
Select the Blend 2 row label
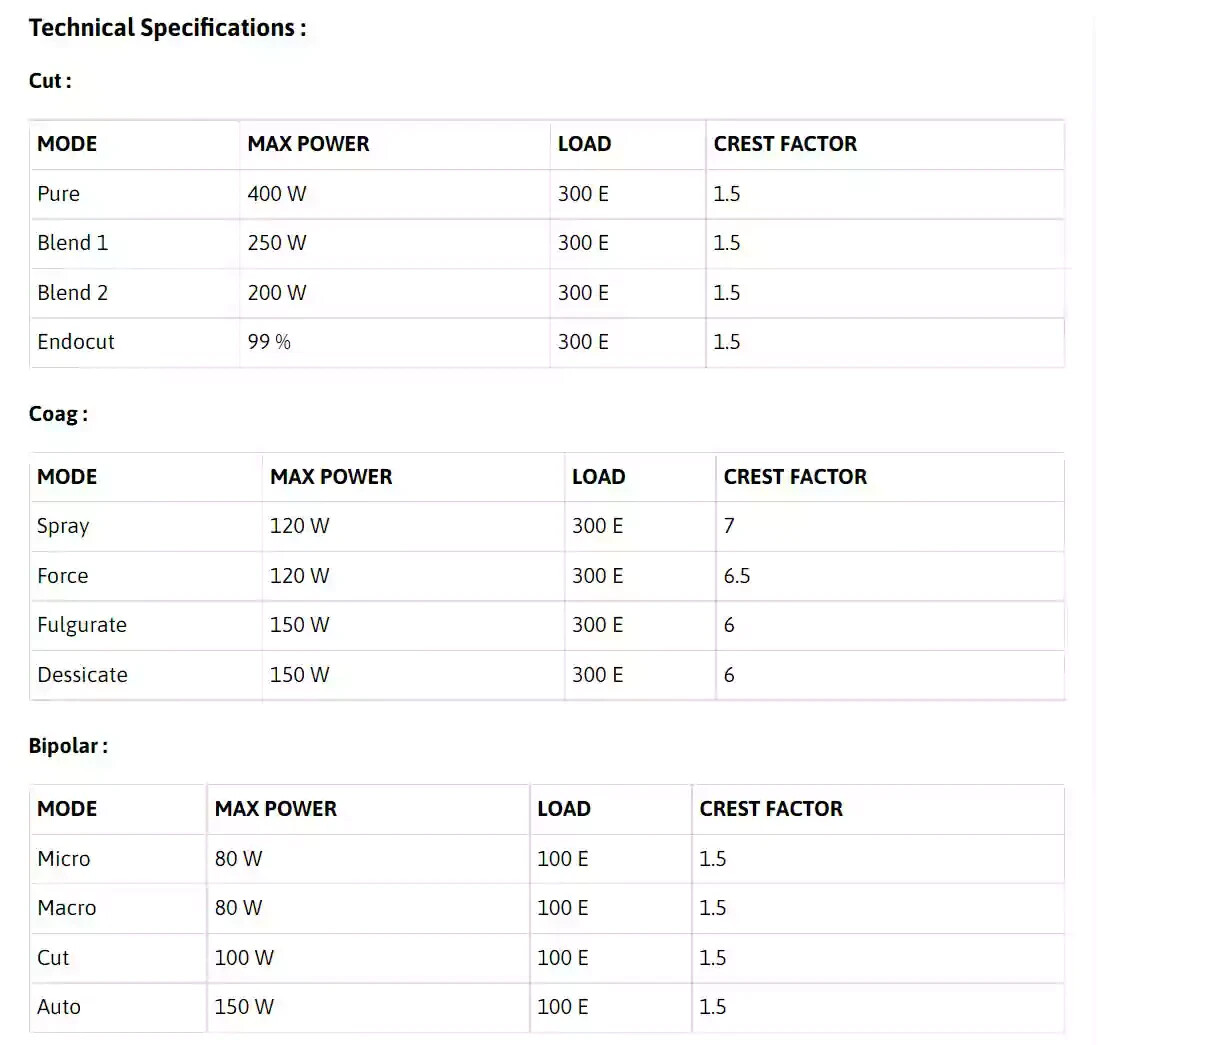pos(72,293)
